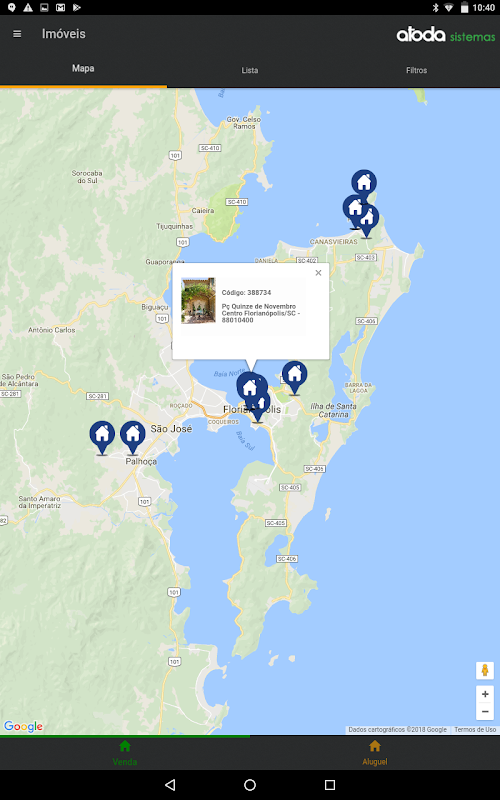Image resolution: width=500 pixels, height=800 pixels.
Task: Select the house pin directly above Palhoça
Action: [133, 437]
